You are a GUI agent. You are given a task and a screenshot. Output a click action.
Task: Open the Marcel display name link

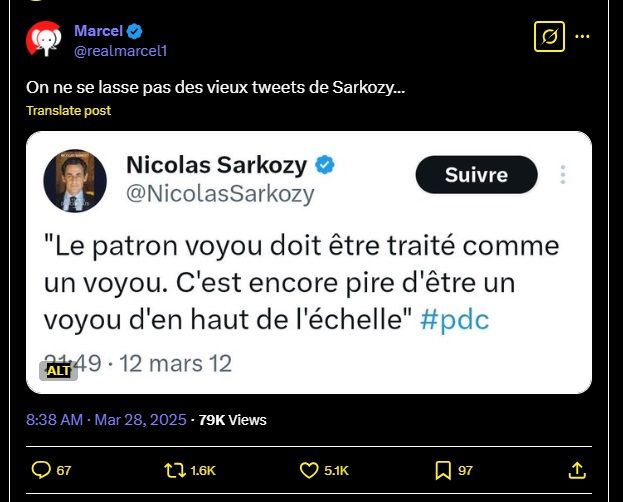pos(98,30)
